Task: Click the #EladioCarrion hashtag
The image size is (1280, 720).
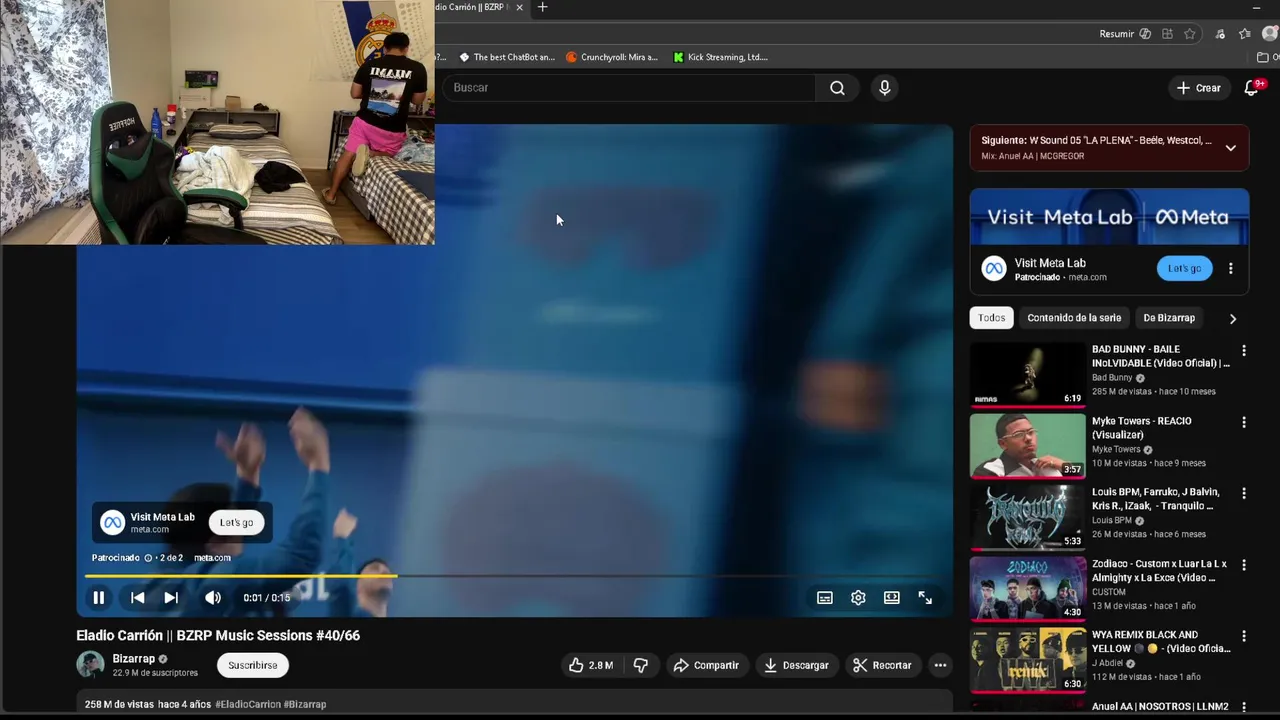Action: click(x=248, y=704)
